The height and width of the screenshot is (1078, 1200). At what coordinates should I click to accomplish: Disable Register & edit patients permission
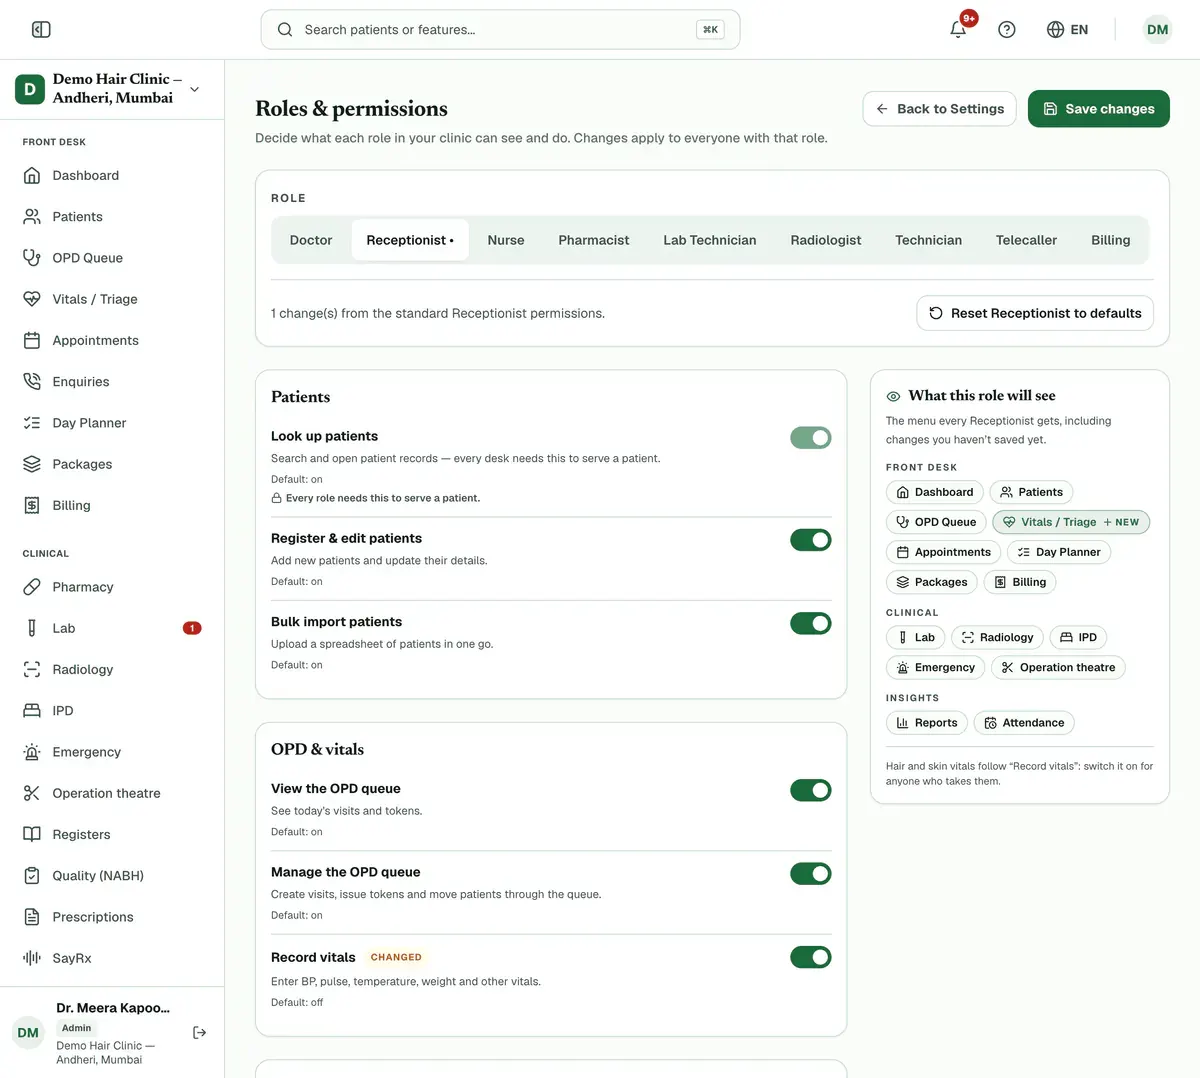point(811,540)
